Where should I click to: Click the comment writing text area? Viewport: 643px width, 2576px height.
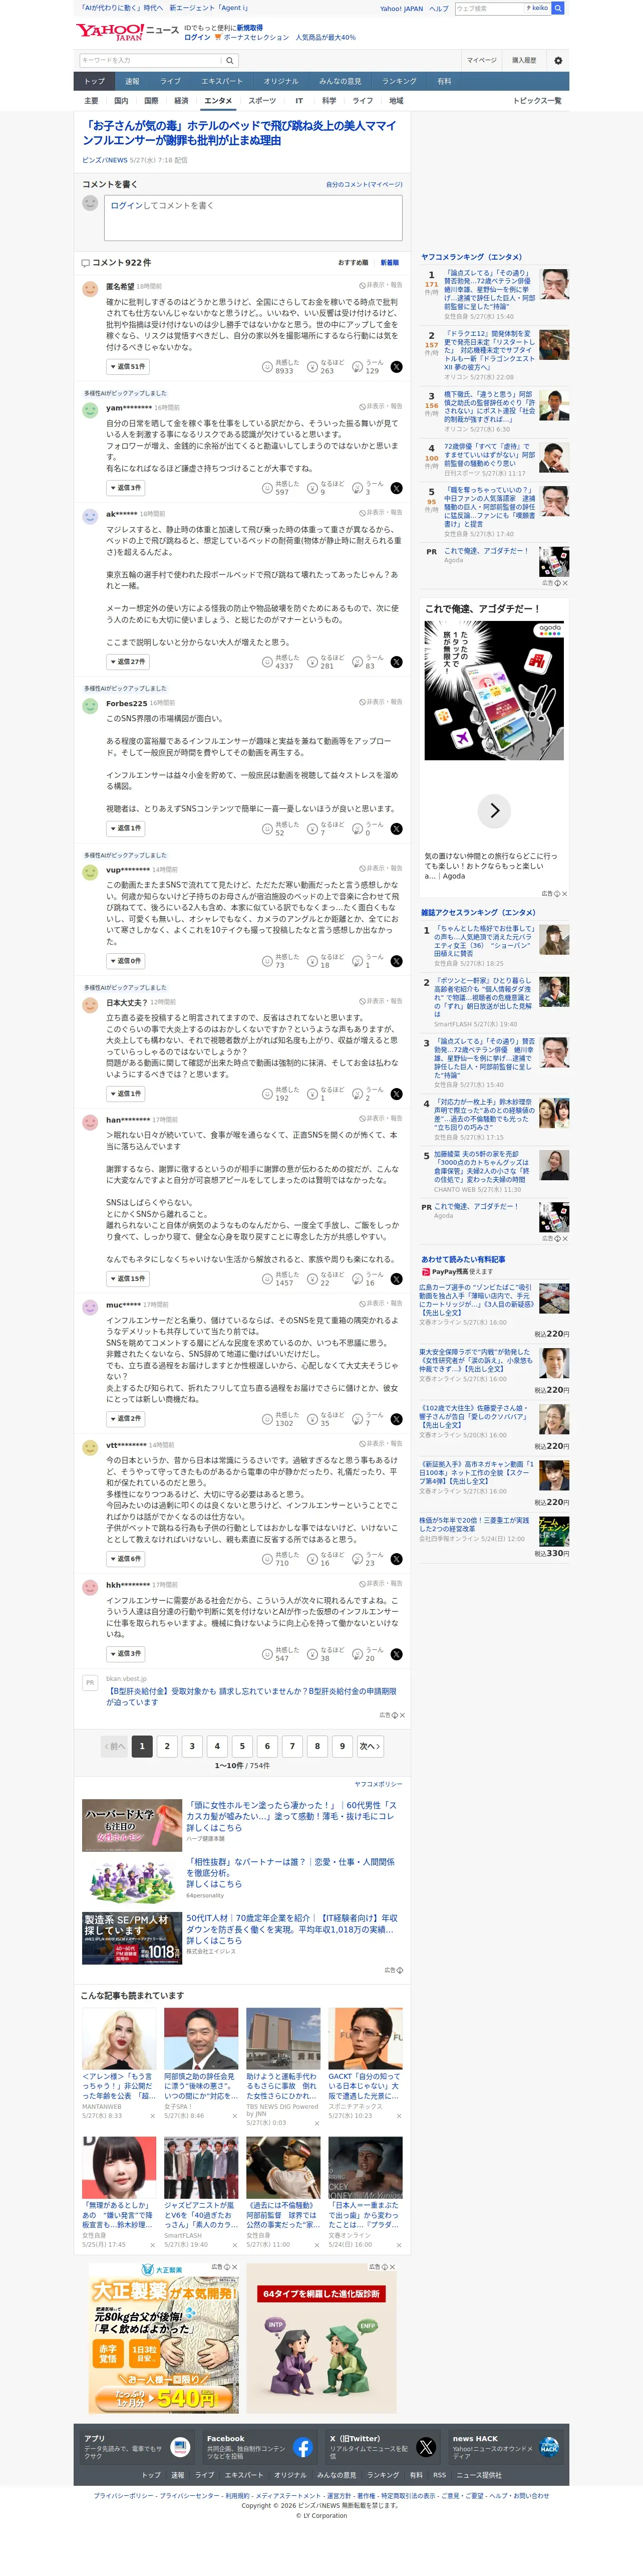click(253, 218)
